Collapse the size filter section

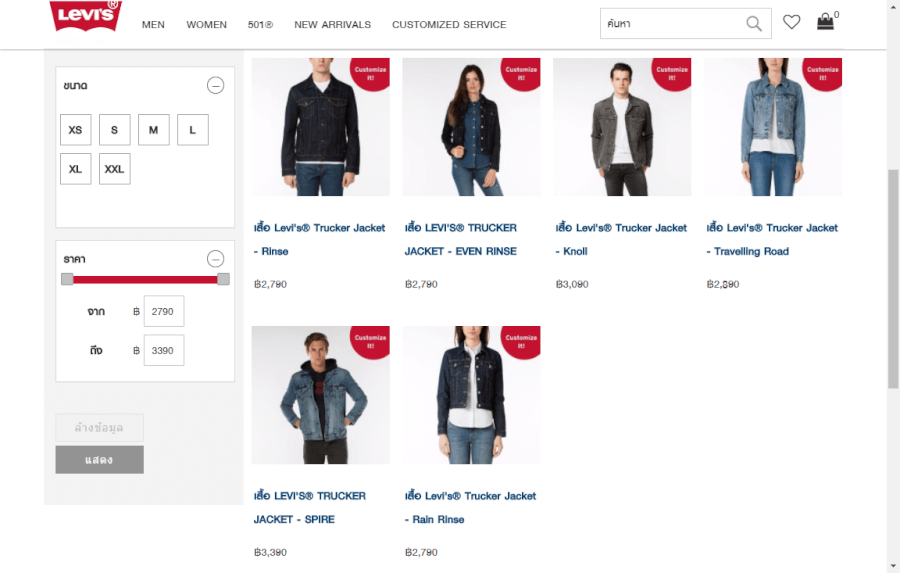pyautogui.click(x=215, y=86)
